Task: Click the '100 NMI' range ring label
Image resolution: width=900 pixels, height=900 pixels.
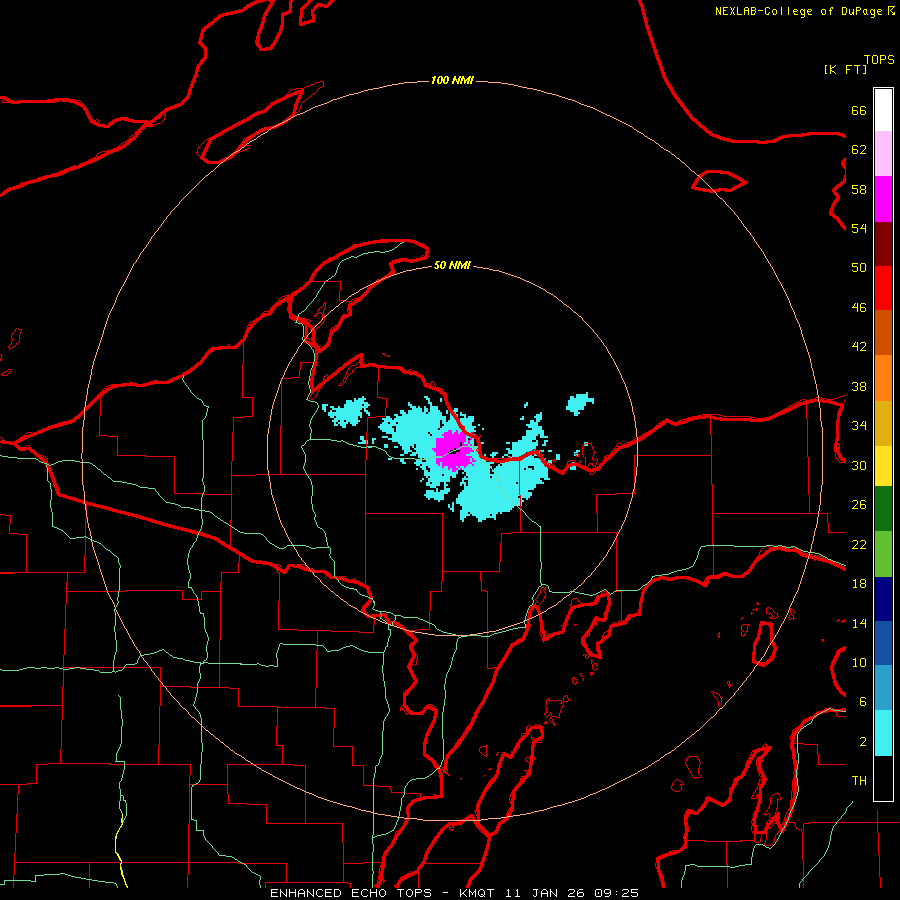Action: 452,80
